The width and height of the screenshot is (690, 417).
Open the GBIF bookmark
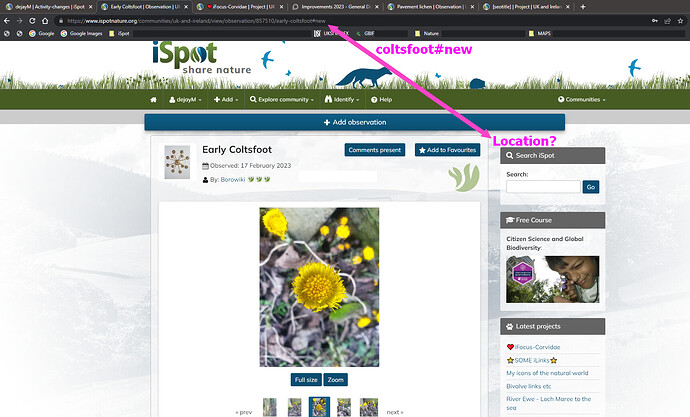pyautogui.click(x=365, y=33)
